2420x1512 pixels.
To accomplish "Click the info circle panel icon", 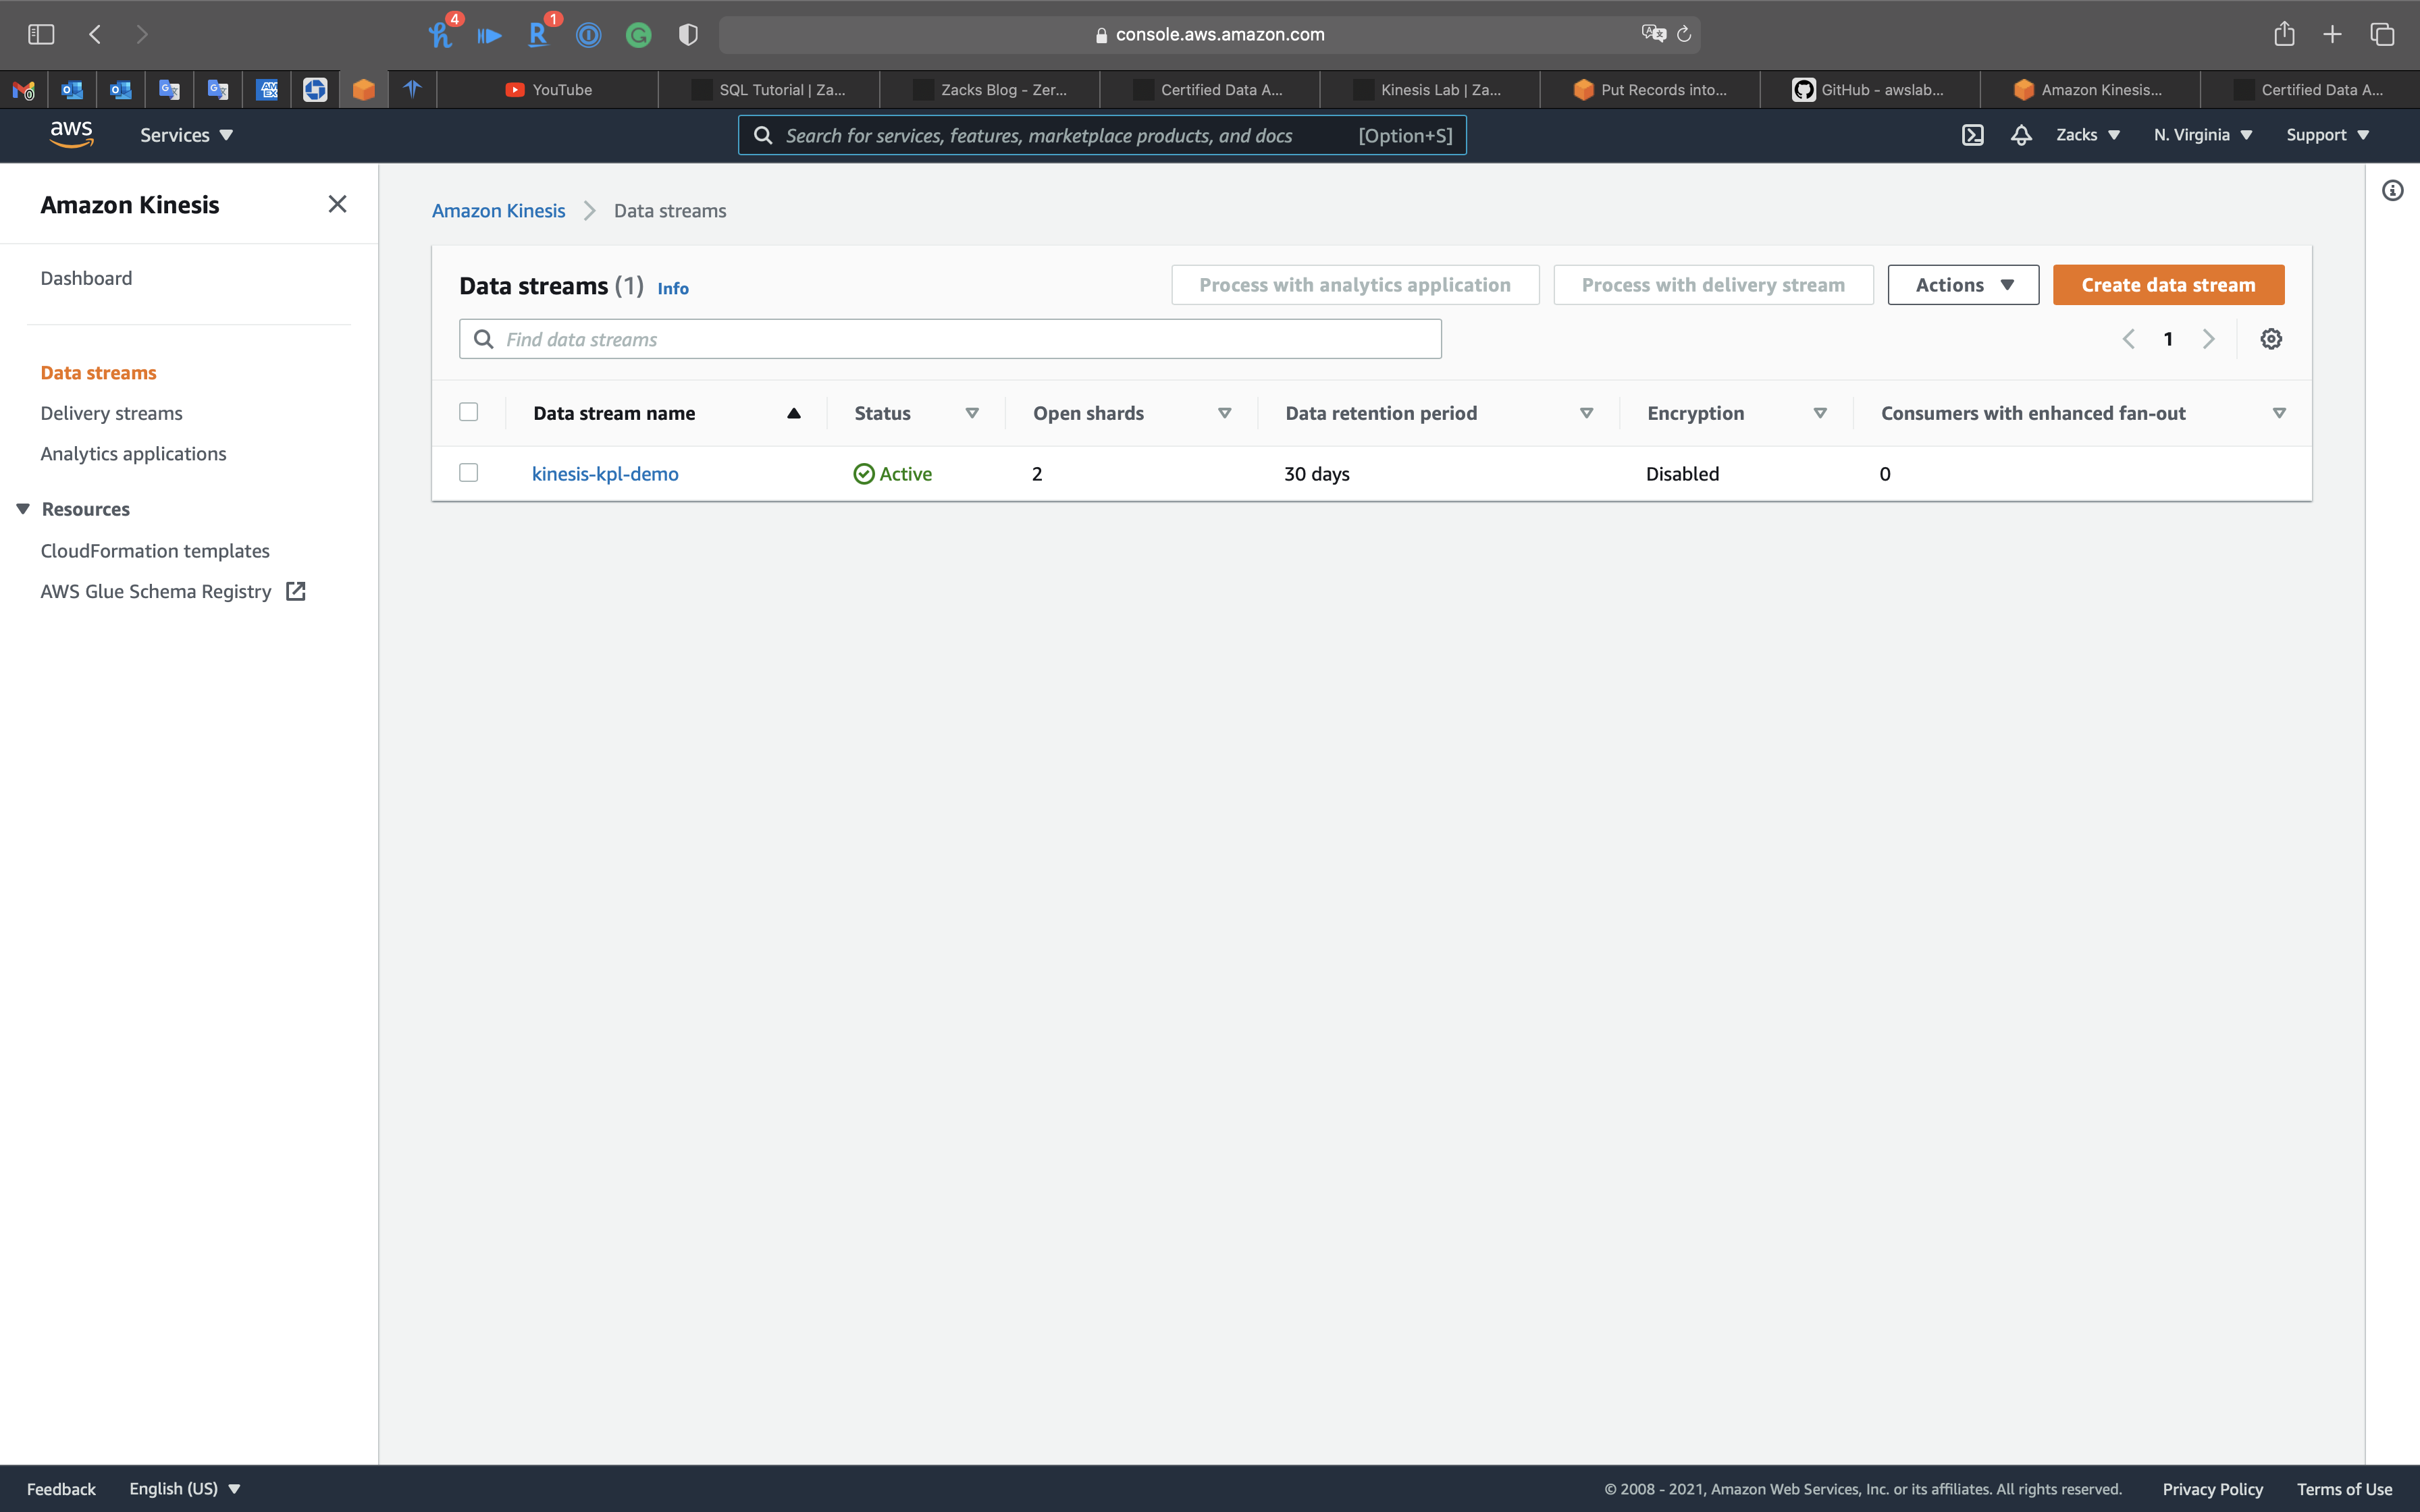I will tap(2392, 191).
